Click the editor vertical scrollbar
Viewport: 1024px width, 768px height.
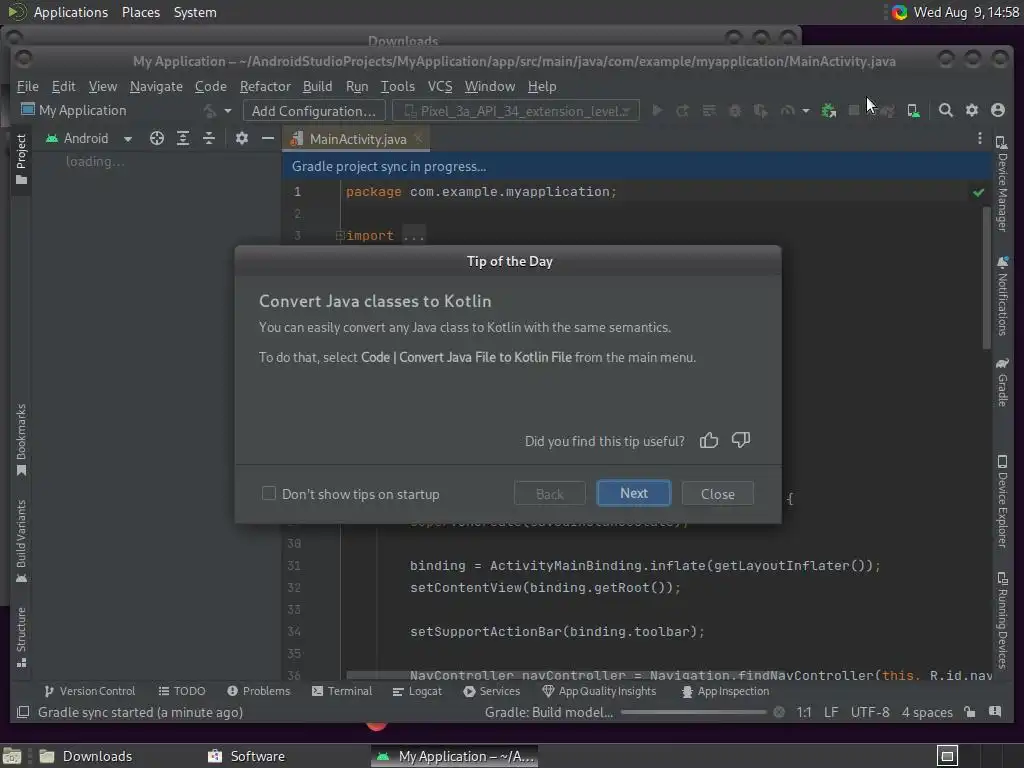pos(986,278)
